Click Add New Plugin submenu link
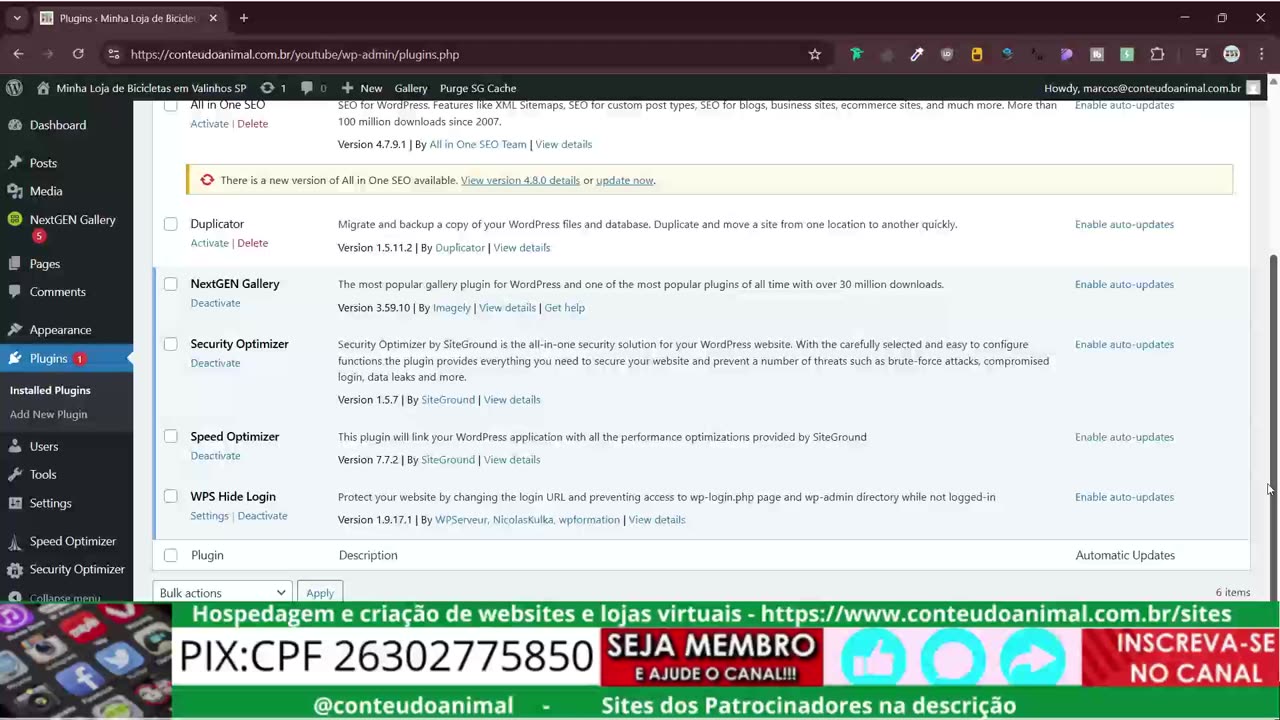Viewport: 1280px width, 720px height. coord(48,414)
